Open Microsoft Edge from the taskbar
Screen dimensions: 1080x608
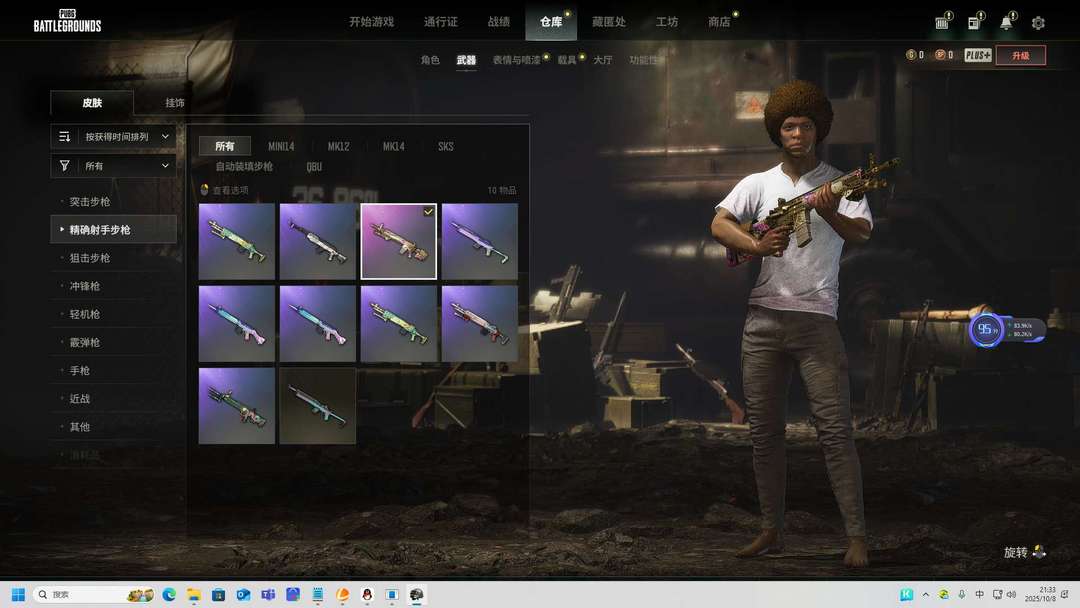(x=169, y=594)
